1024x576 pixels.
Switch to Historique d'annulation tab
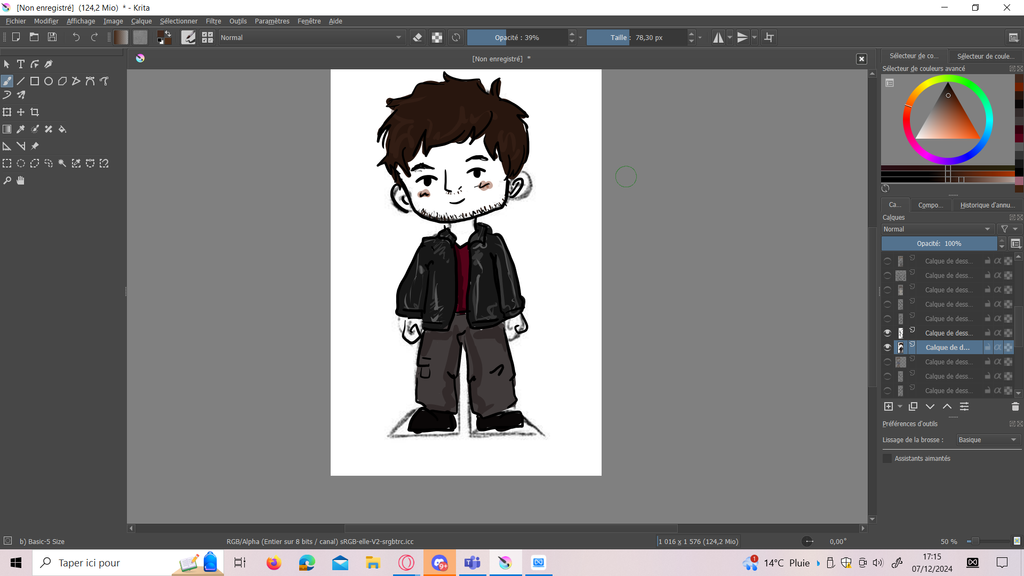(x=986, y=205)
